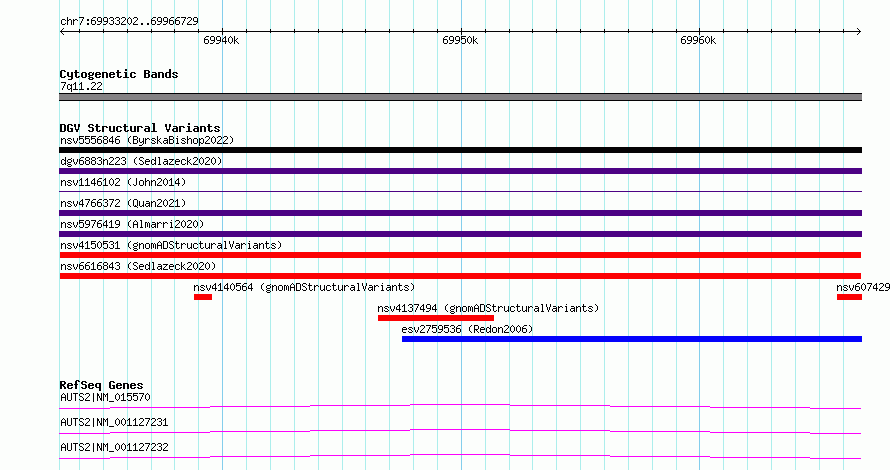Open the esv2759536 (Redon2006) label
The width and height of the screenshot is (890, 470).
467,329
